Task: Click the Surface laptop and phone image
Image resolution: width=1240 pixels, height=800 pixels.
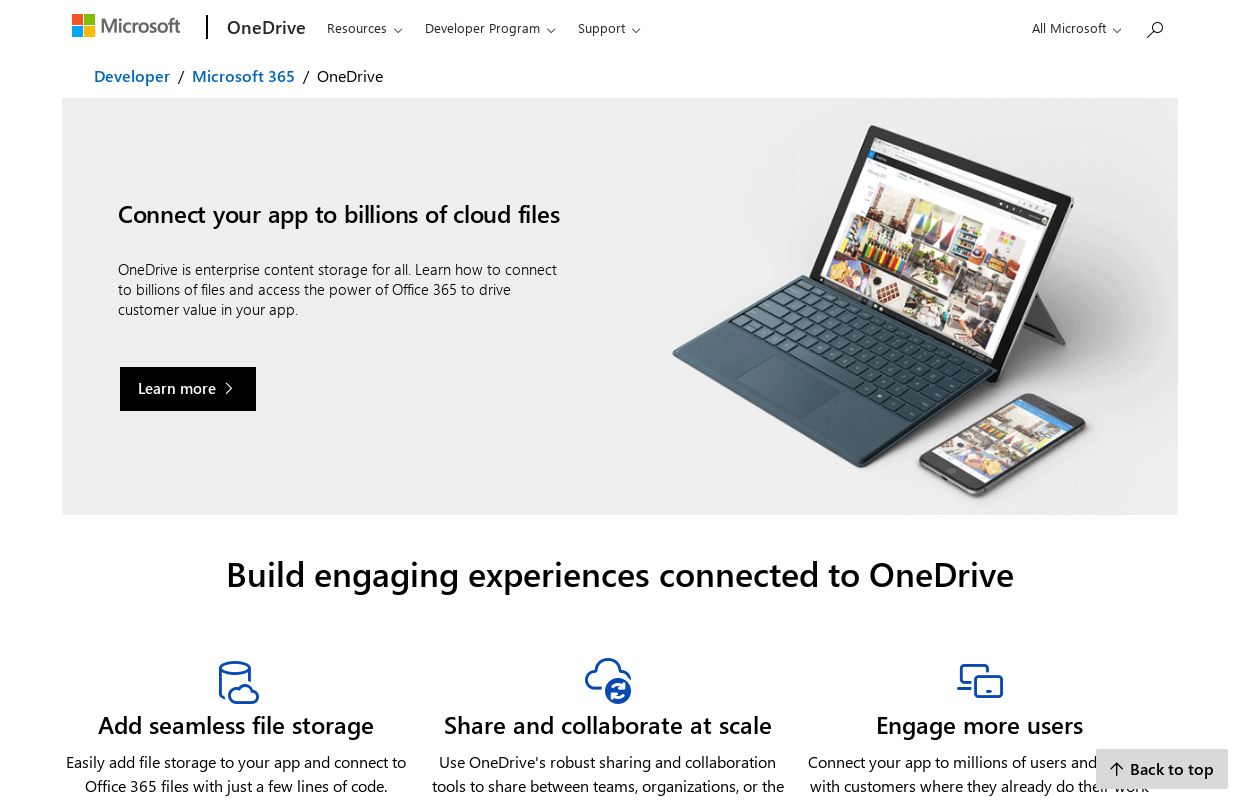Action: (x=878, y=310)
